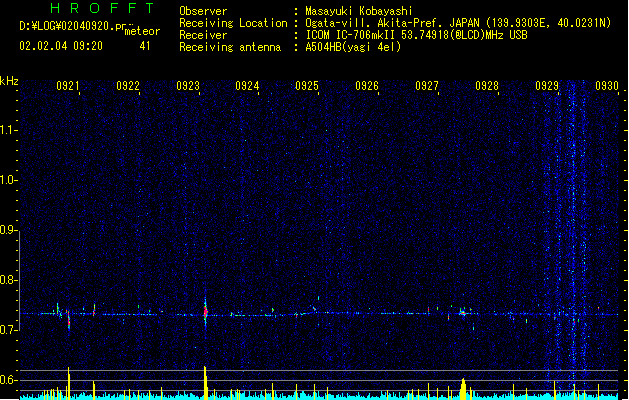Click the date stamp 02.02.04 09:20
This screenshot has width=629, height=400.
[x=61, y=46]
